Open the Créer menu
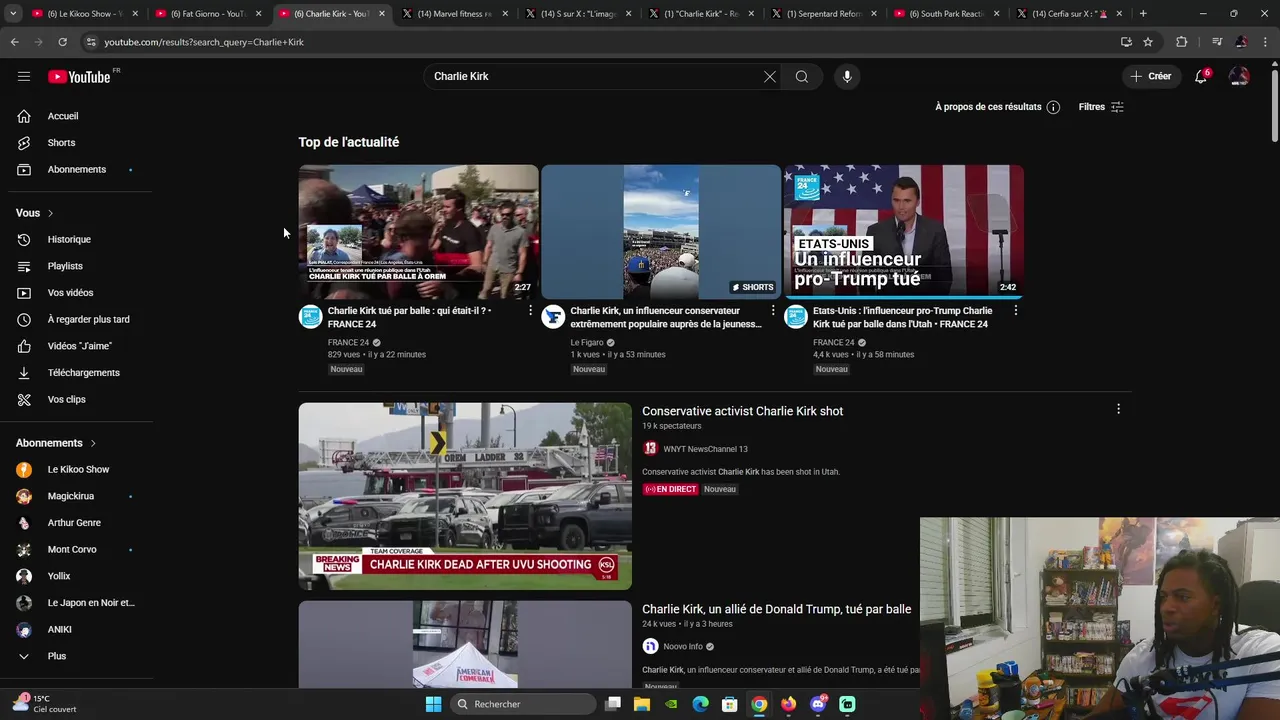The image size is (1280, 720). tap(1150, 76)
